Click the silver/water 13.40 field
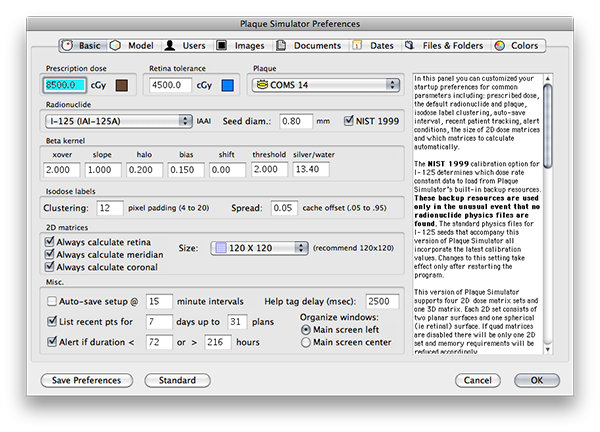 click(x=311, y=169)
